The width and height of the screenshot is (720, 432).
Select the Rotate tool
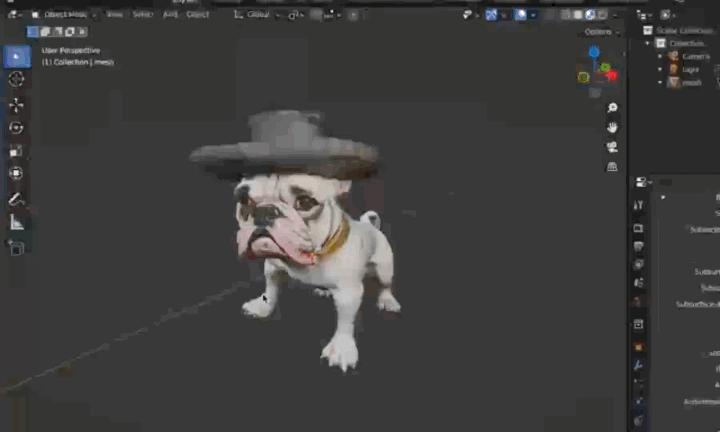[x=17, y=128]
